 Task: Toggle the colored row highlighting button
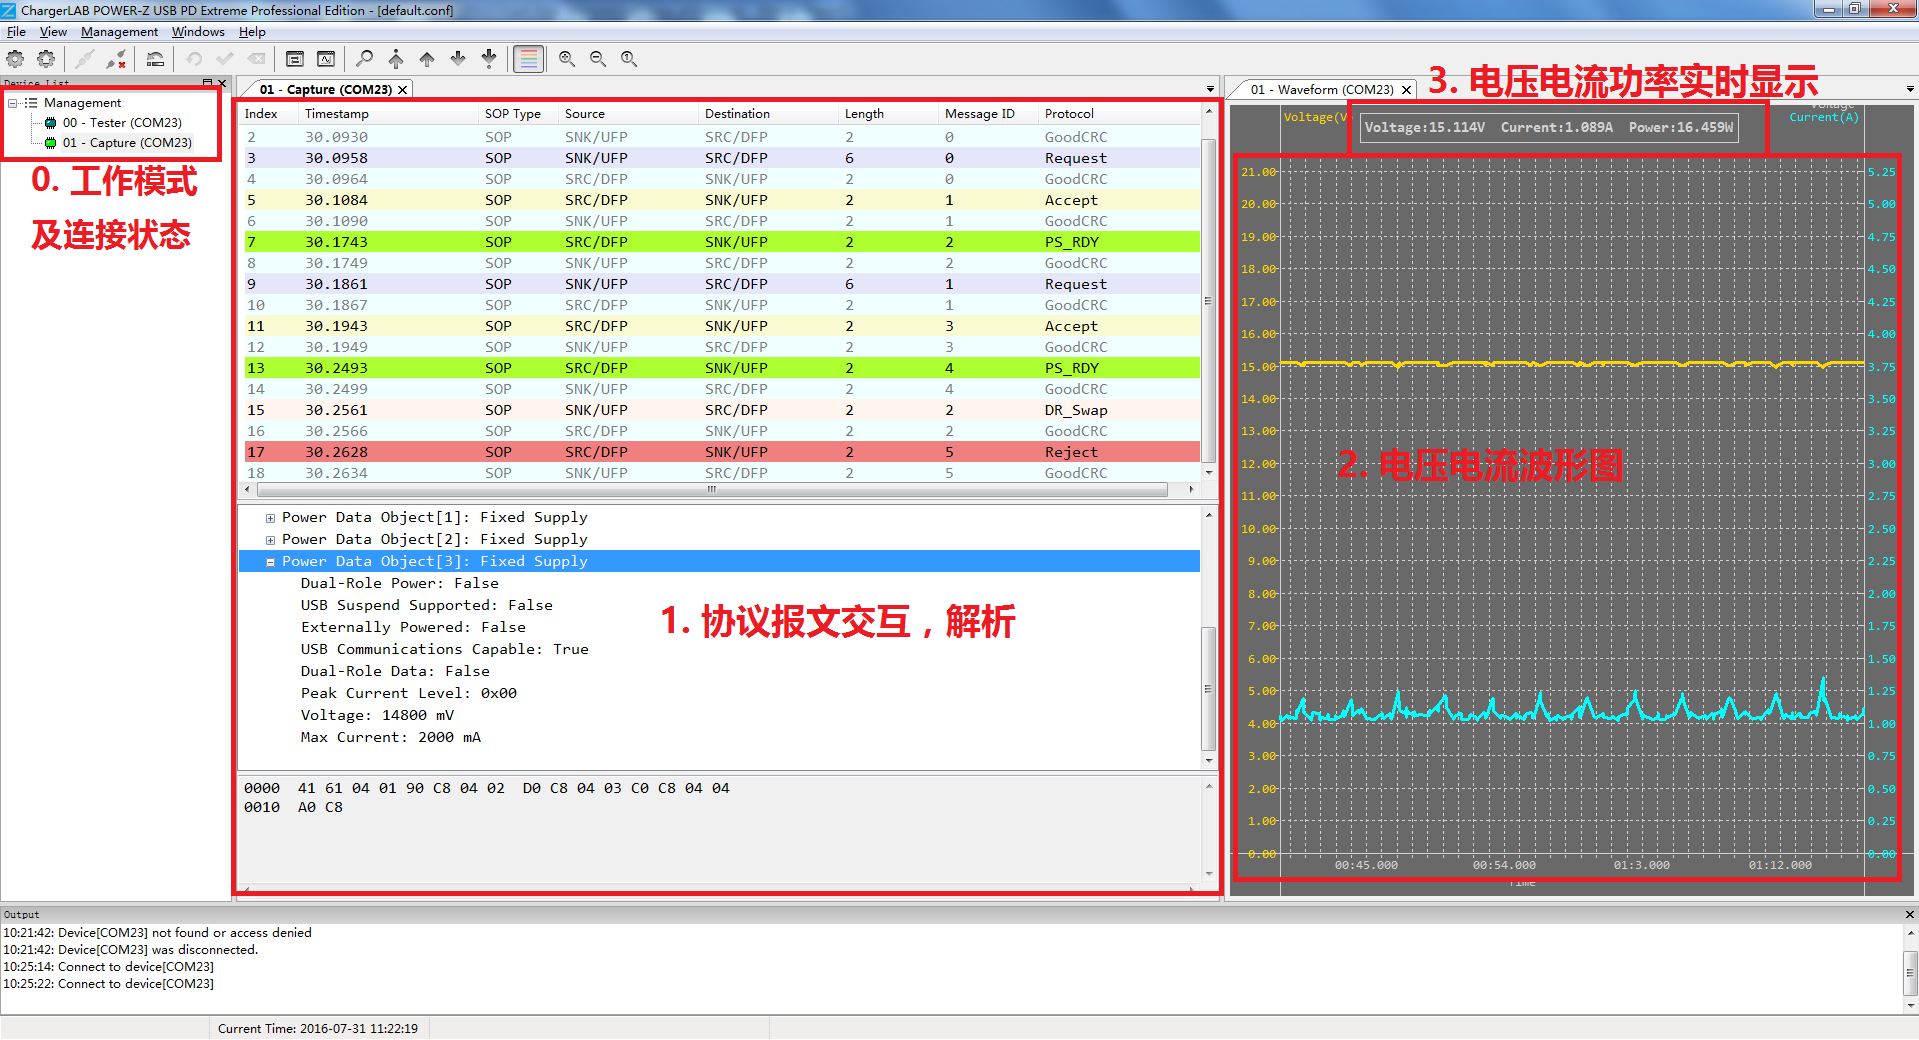click(528, 59)
